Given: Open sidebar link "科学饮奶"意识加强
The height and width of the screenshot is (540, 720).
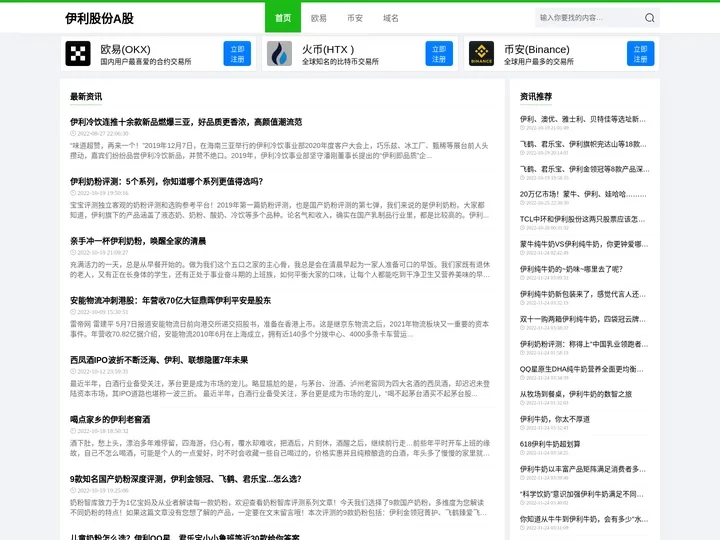Looking at the screenshot, I should pos(582,494).
